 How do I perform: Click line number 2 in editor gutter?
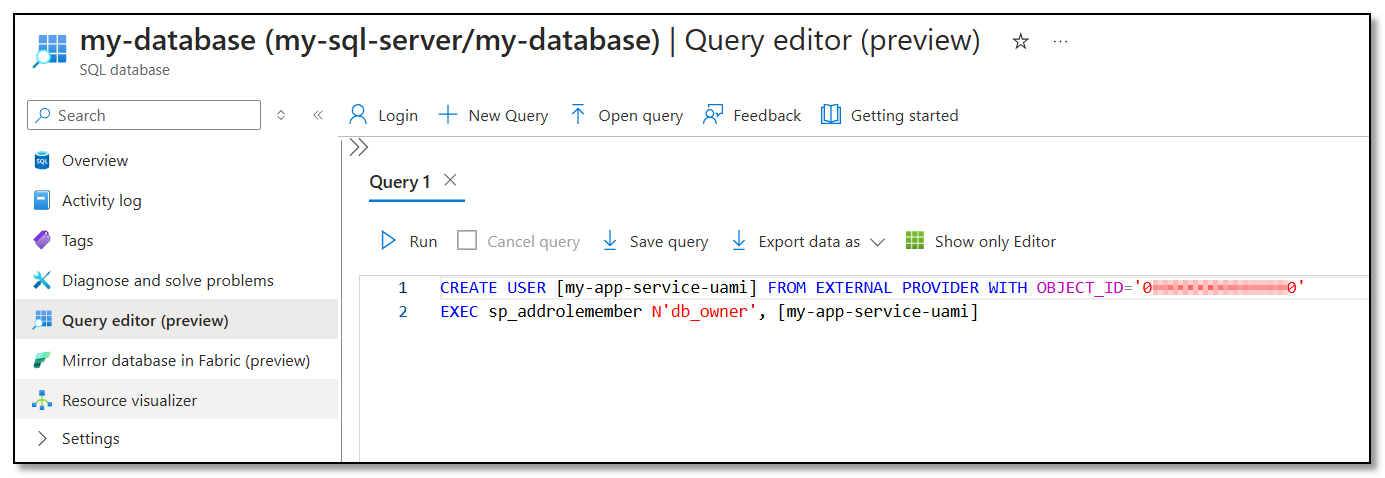(403, 313)
